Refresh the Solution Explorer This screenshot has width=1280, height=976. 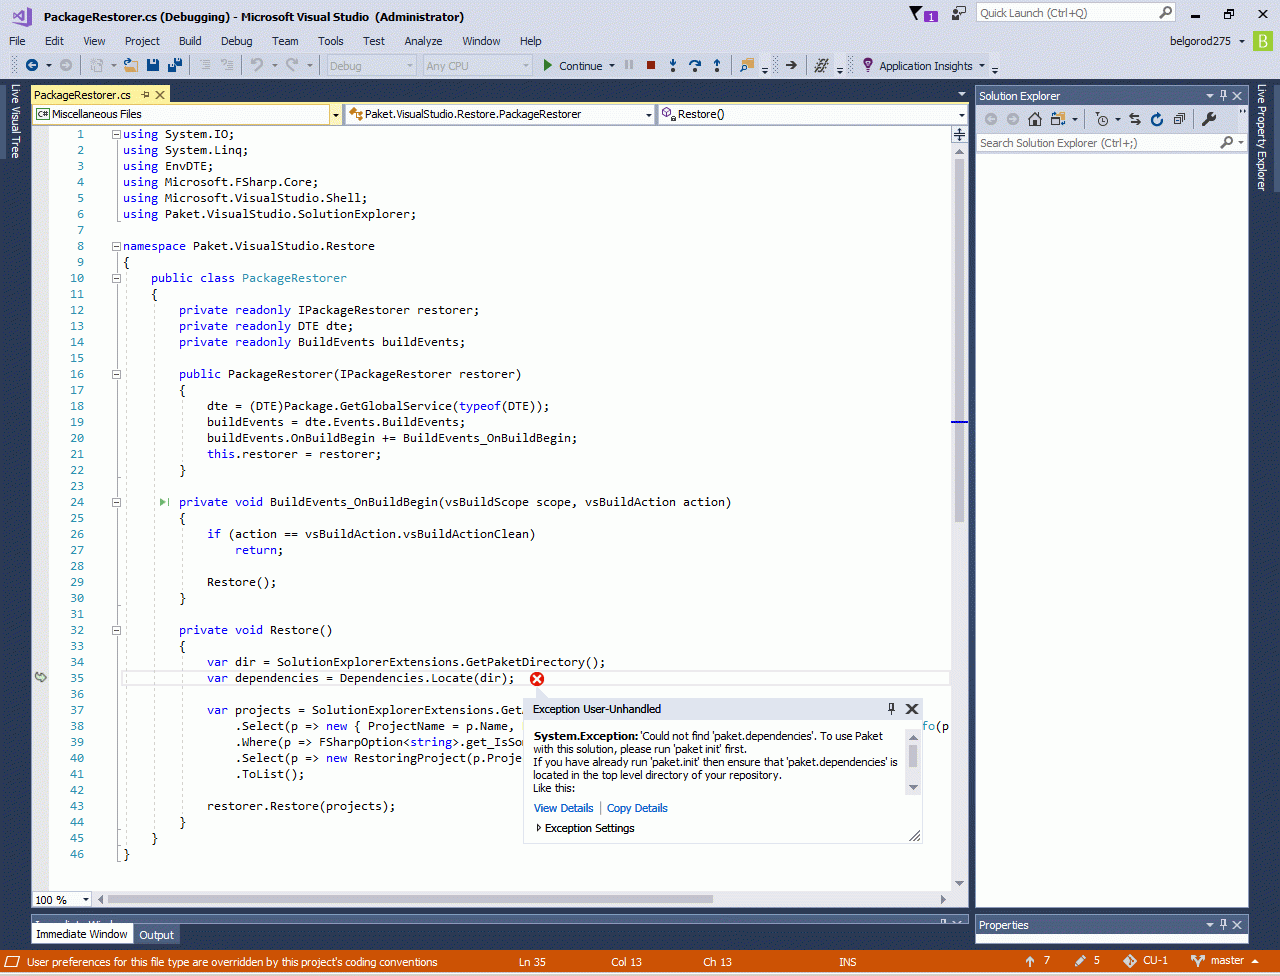point(1157,119)
